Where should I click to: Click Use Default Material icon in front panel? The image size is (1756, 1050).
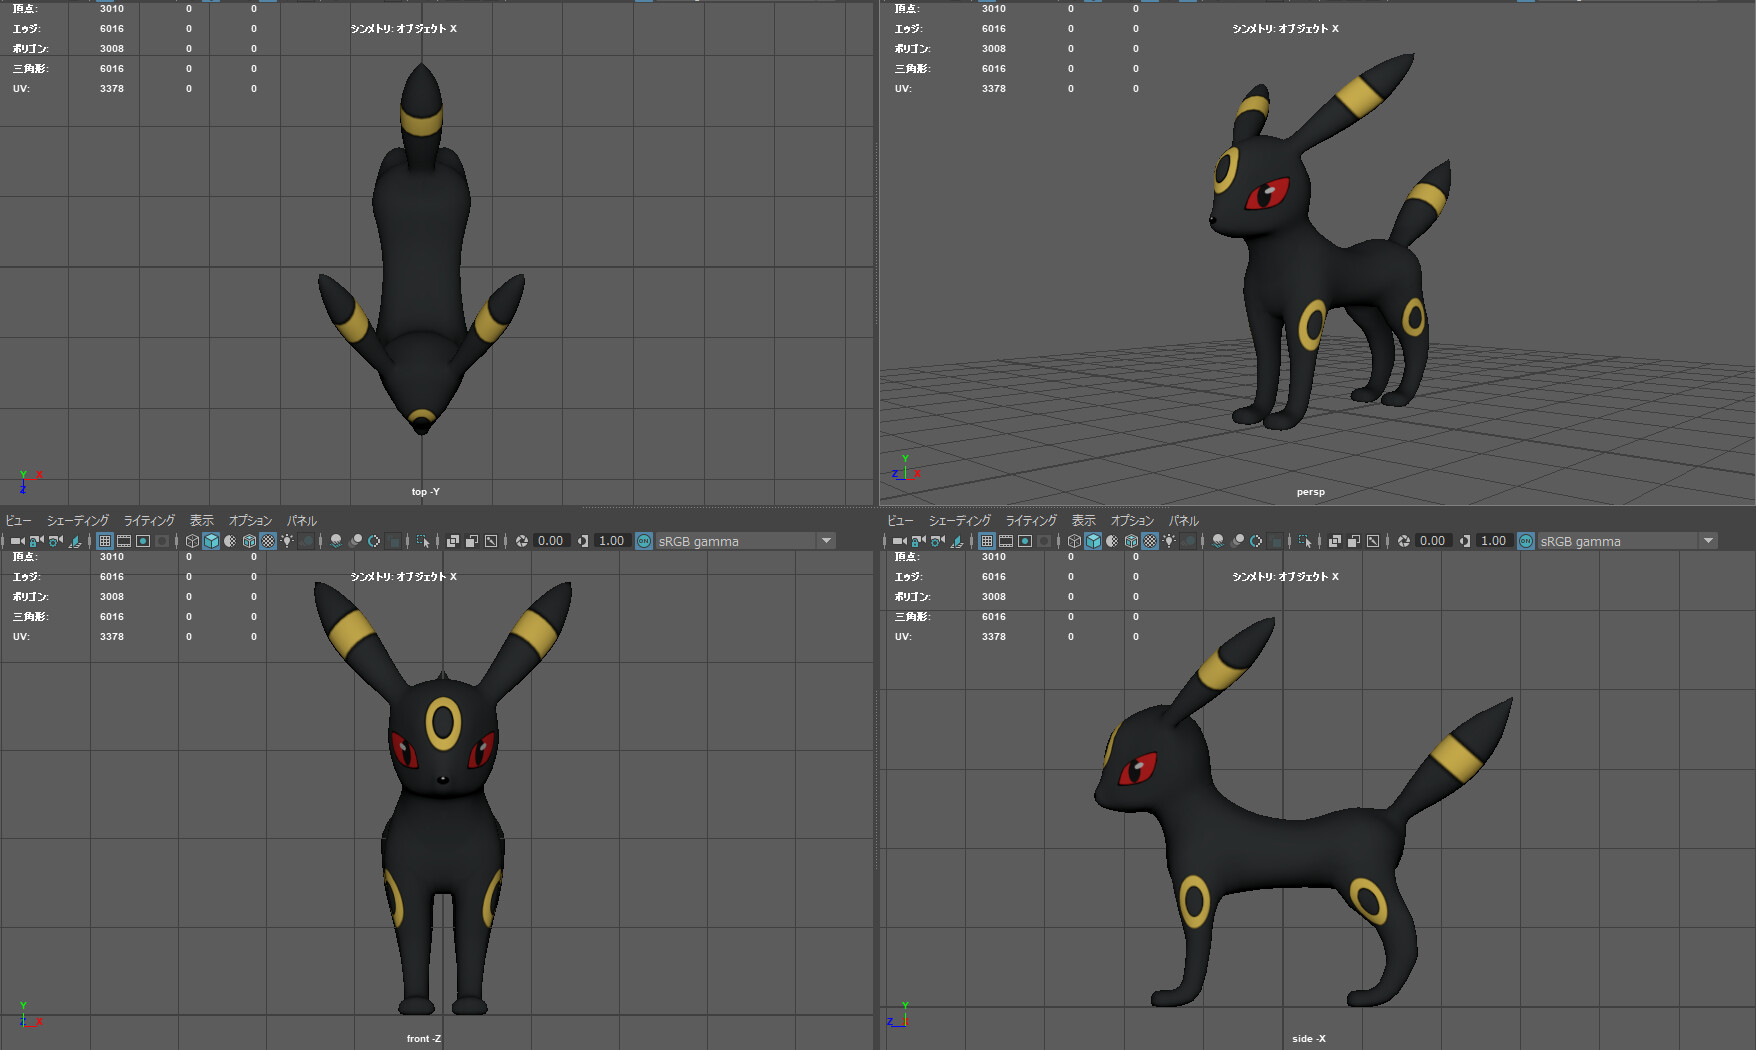(x=230, y=541)
